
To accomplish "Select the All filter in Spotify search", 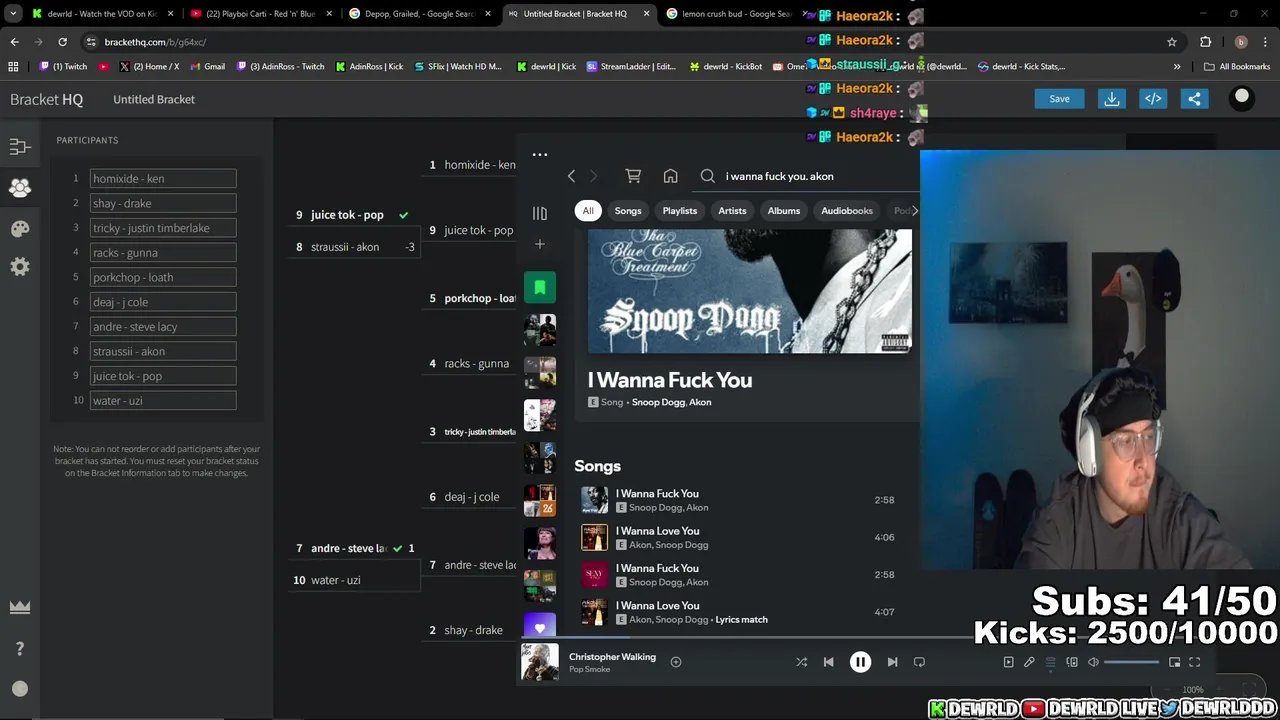I will tap(588, 211).
